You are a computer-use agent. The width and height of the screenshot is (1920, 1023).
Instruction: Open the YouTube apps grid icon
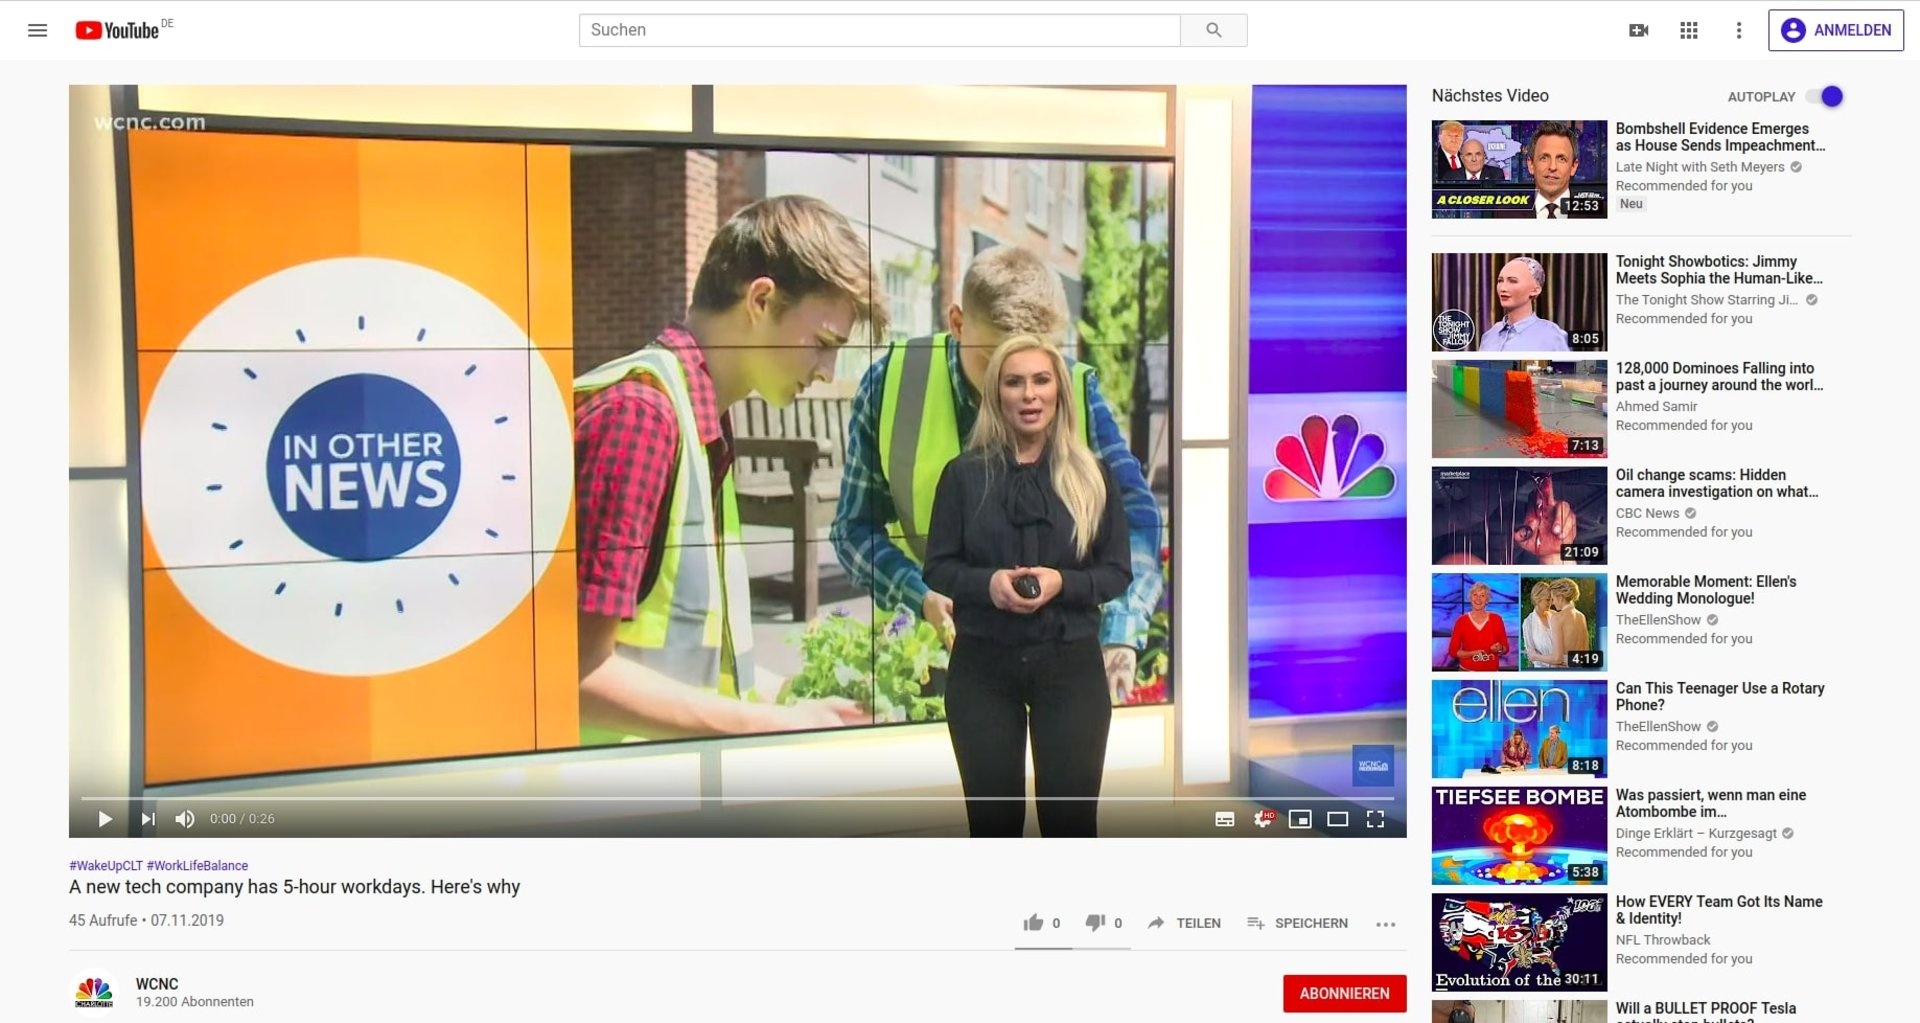1689,30
